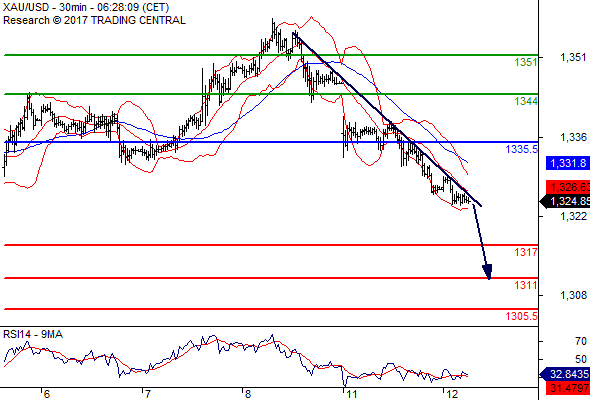Click date marker 12 on time axis
The height and width of the screenshot is (400, 590).
[x=453, y=394]
